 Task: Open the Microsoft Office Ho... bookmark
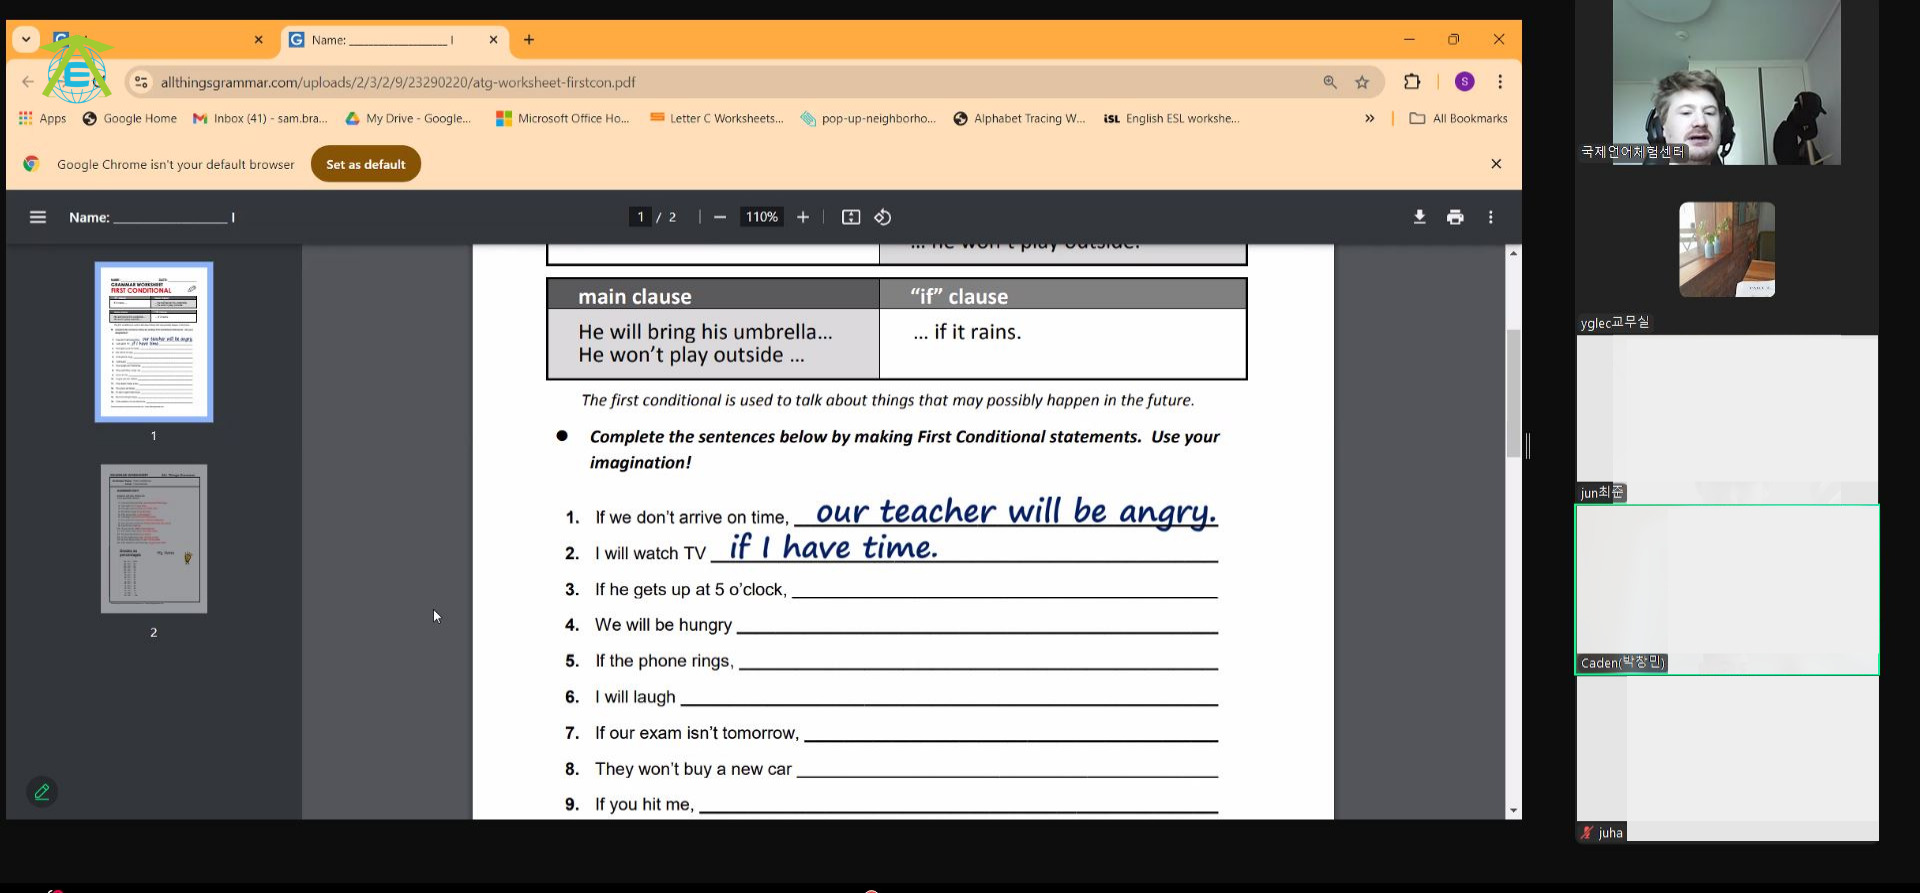coord(562,118)
